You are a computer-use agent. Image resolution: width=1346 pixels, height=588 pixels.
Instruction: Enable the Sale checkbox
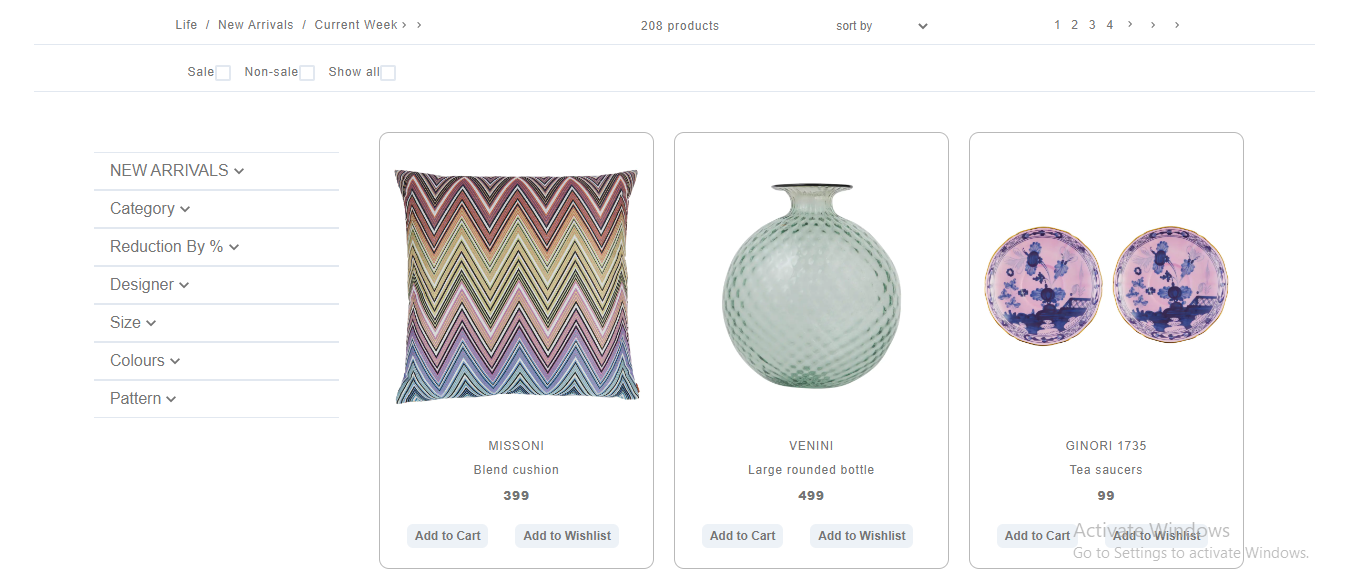click(222, 71)
